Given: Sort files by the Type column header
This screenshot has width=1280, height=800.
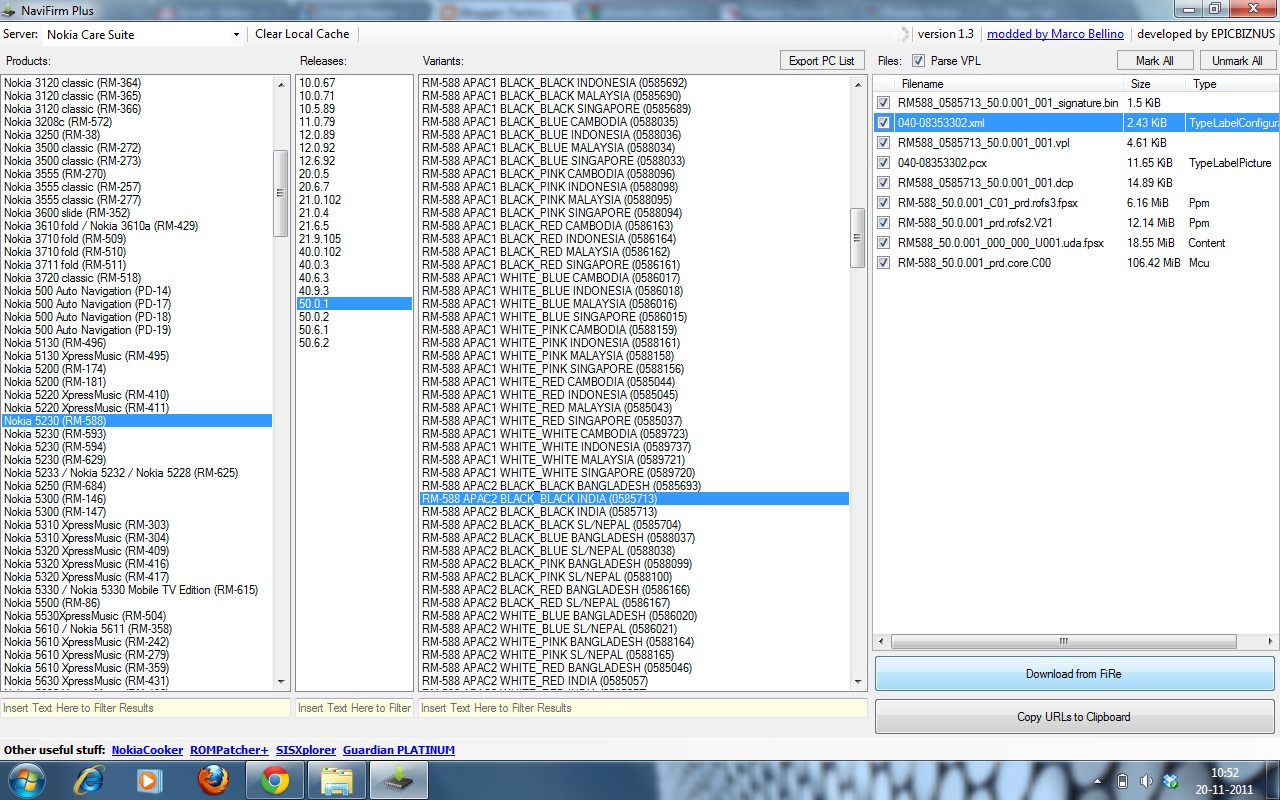Looking at the screenshot, I should pyautogui.click(x=1230, y=84).
